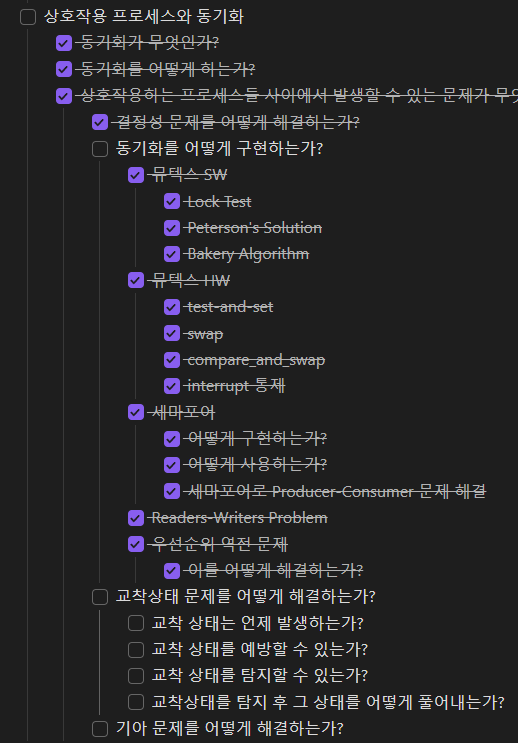Check 교착 상태는 언제 발생하는가? checkbox
This screenshot has width=518, height=743.
tap(136, 623)
